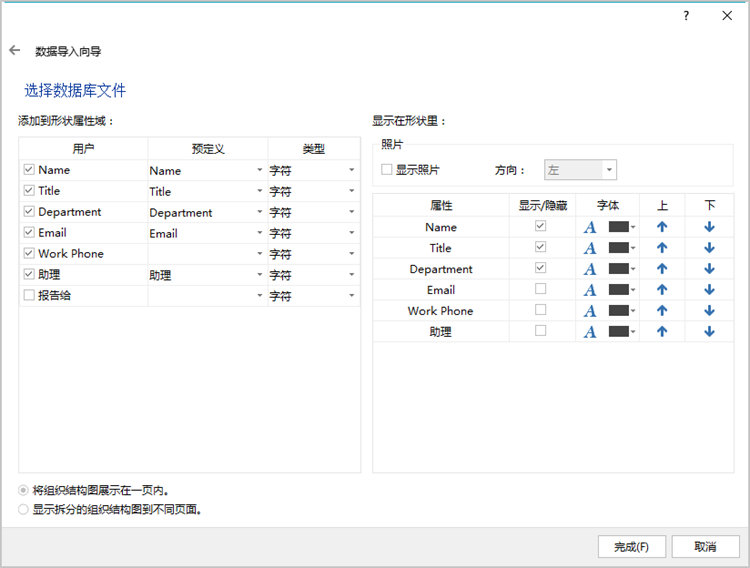Click the help question mark icon
Viewport: 750px width, 568px height.
(x=686, y=16)
